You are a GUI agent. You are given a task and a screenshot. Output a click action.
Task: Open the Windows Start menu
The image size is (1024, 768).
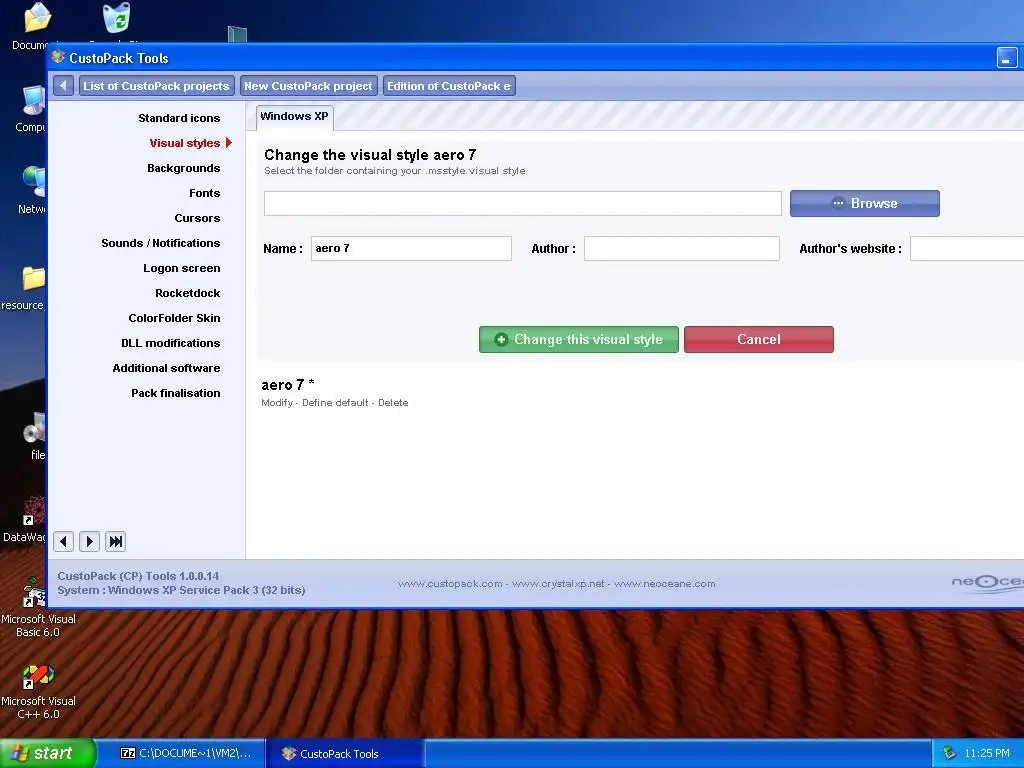point(47,754)
